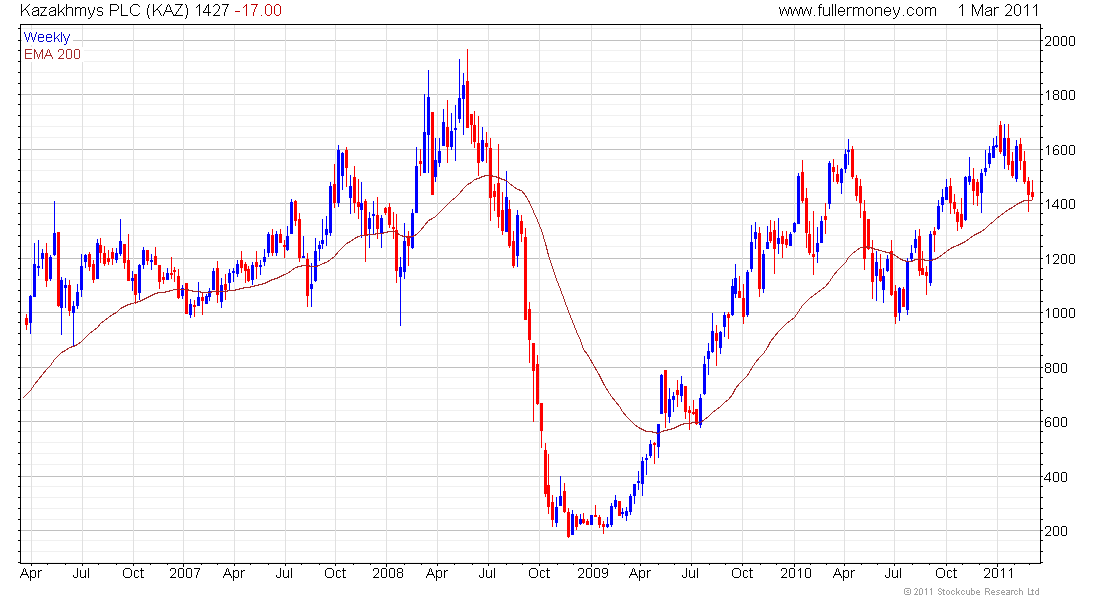The image size is (1100, 600).
Task: Click the '2011' time axis label
Action: point(998,573)
